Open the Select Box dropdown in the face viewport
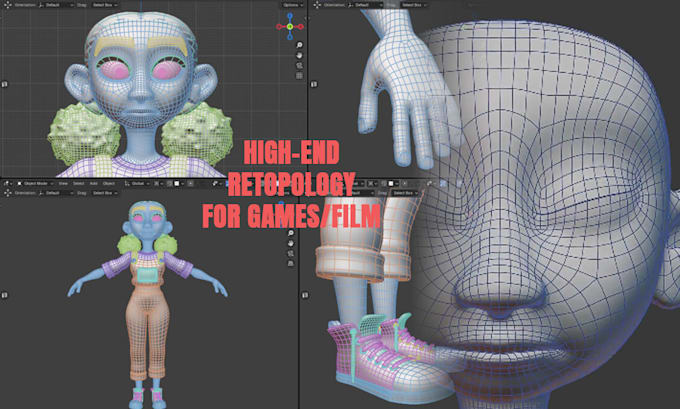 click(105, 5)
